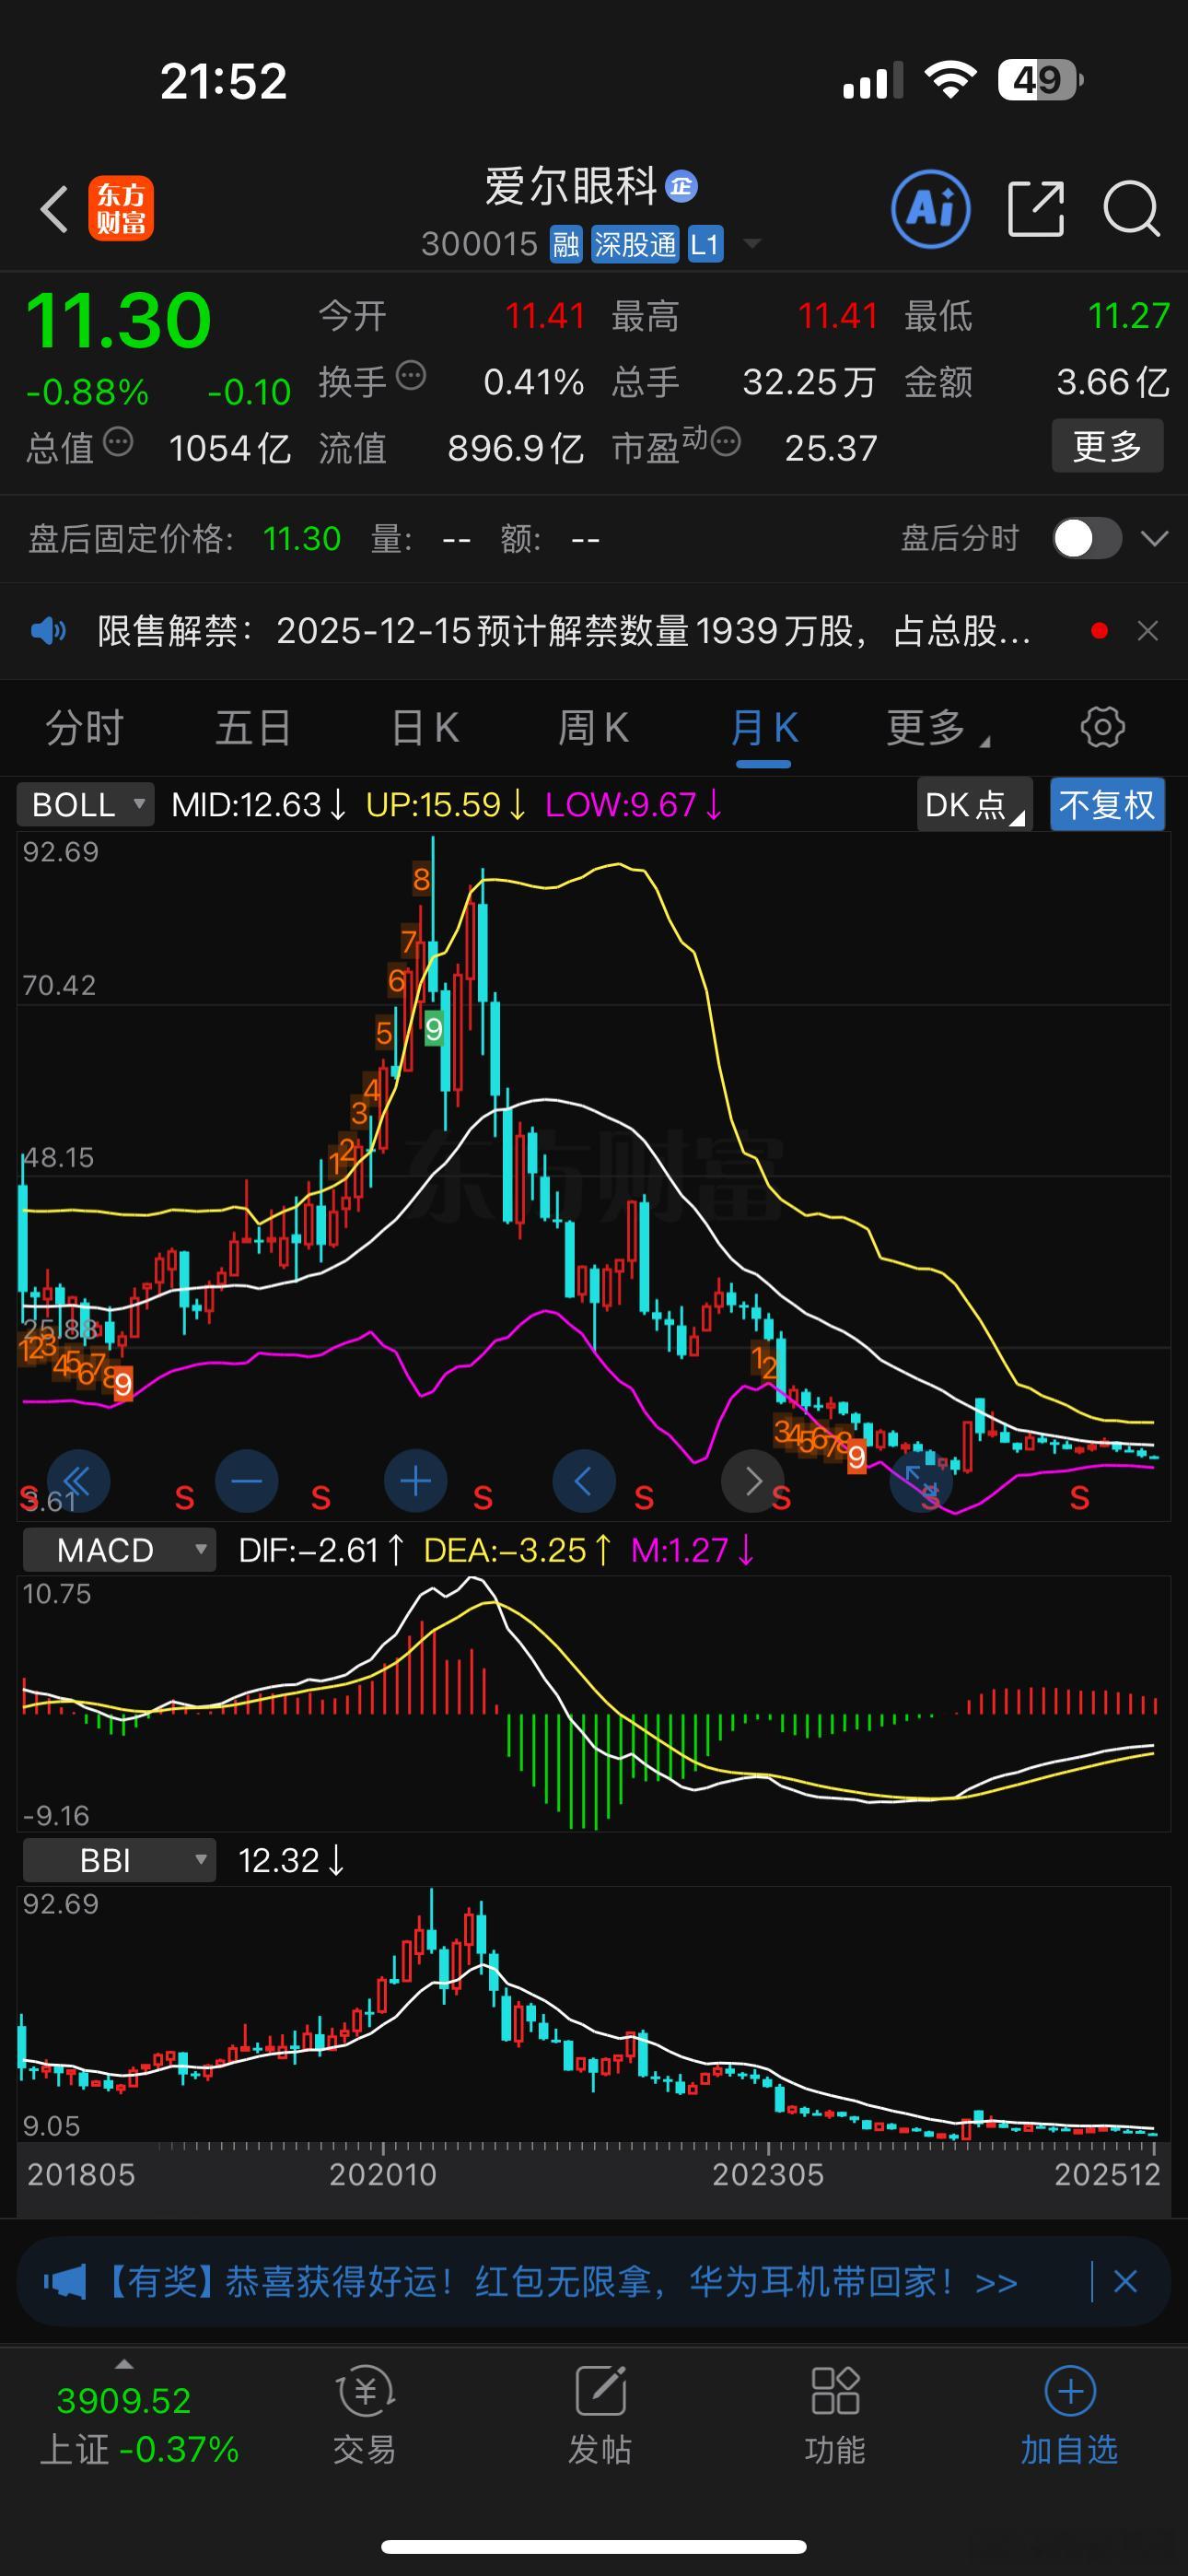Tap the double-left chart jump button
Screen dimensions: 1188x2576
(x=78, y=1481)
